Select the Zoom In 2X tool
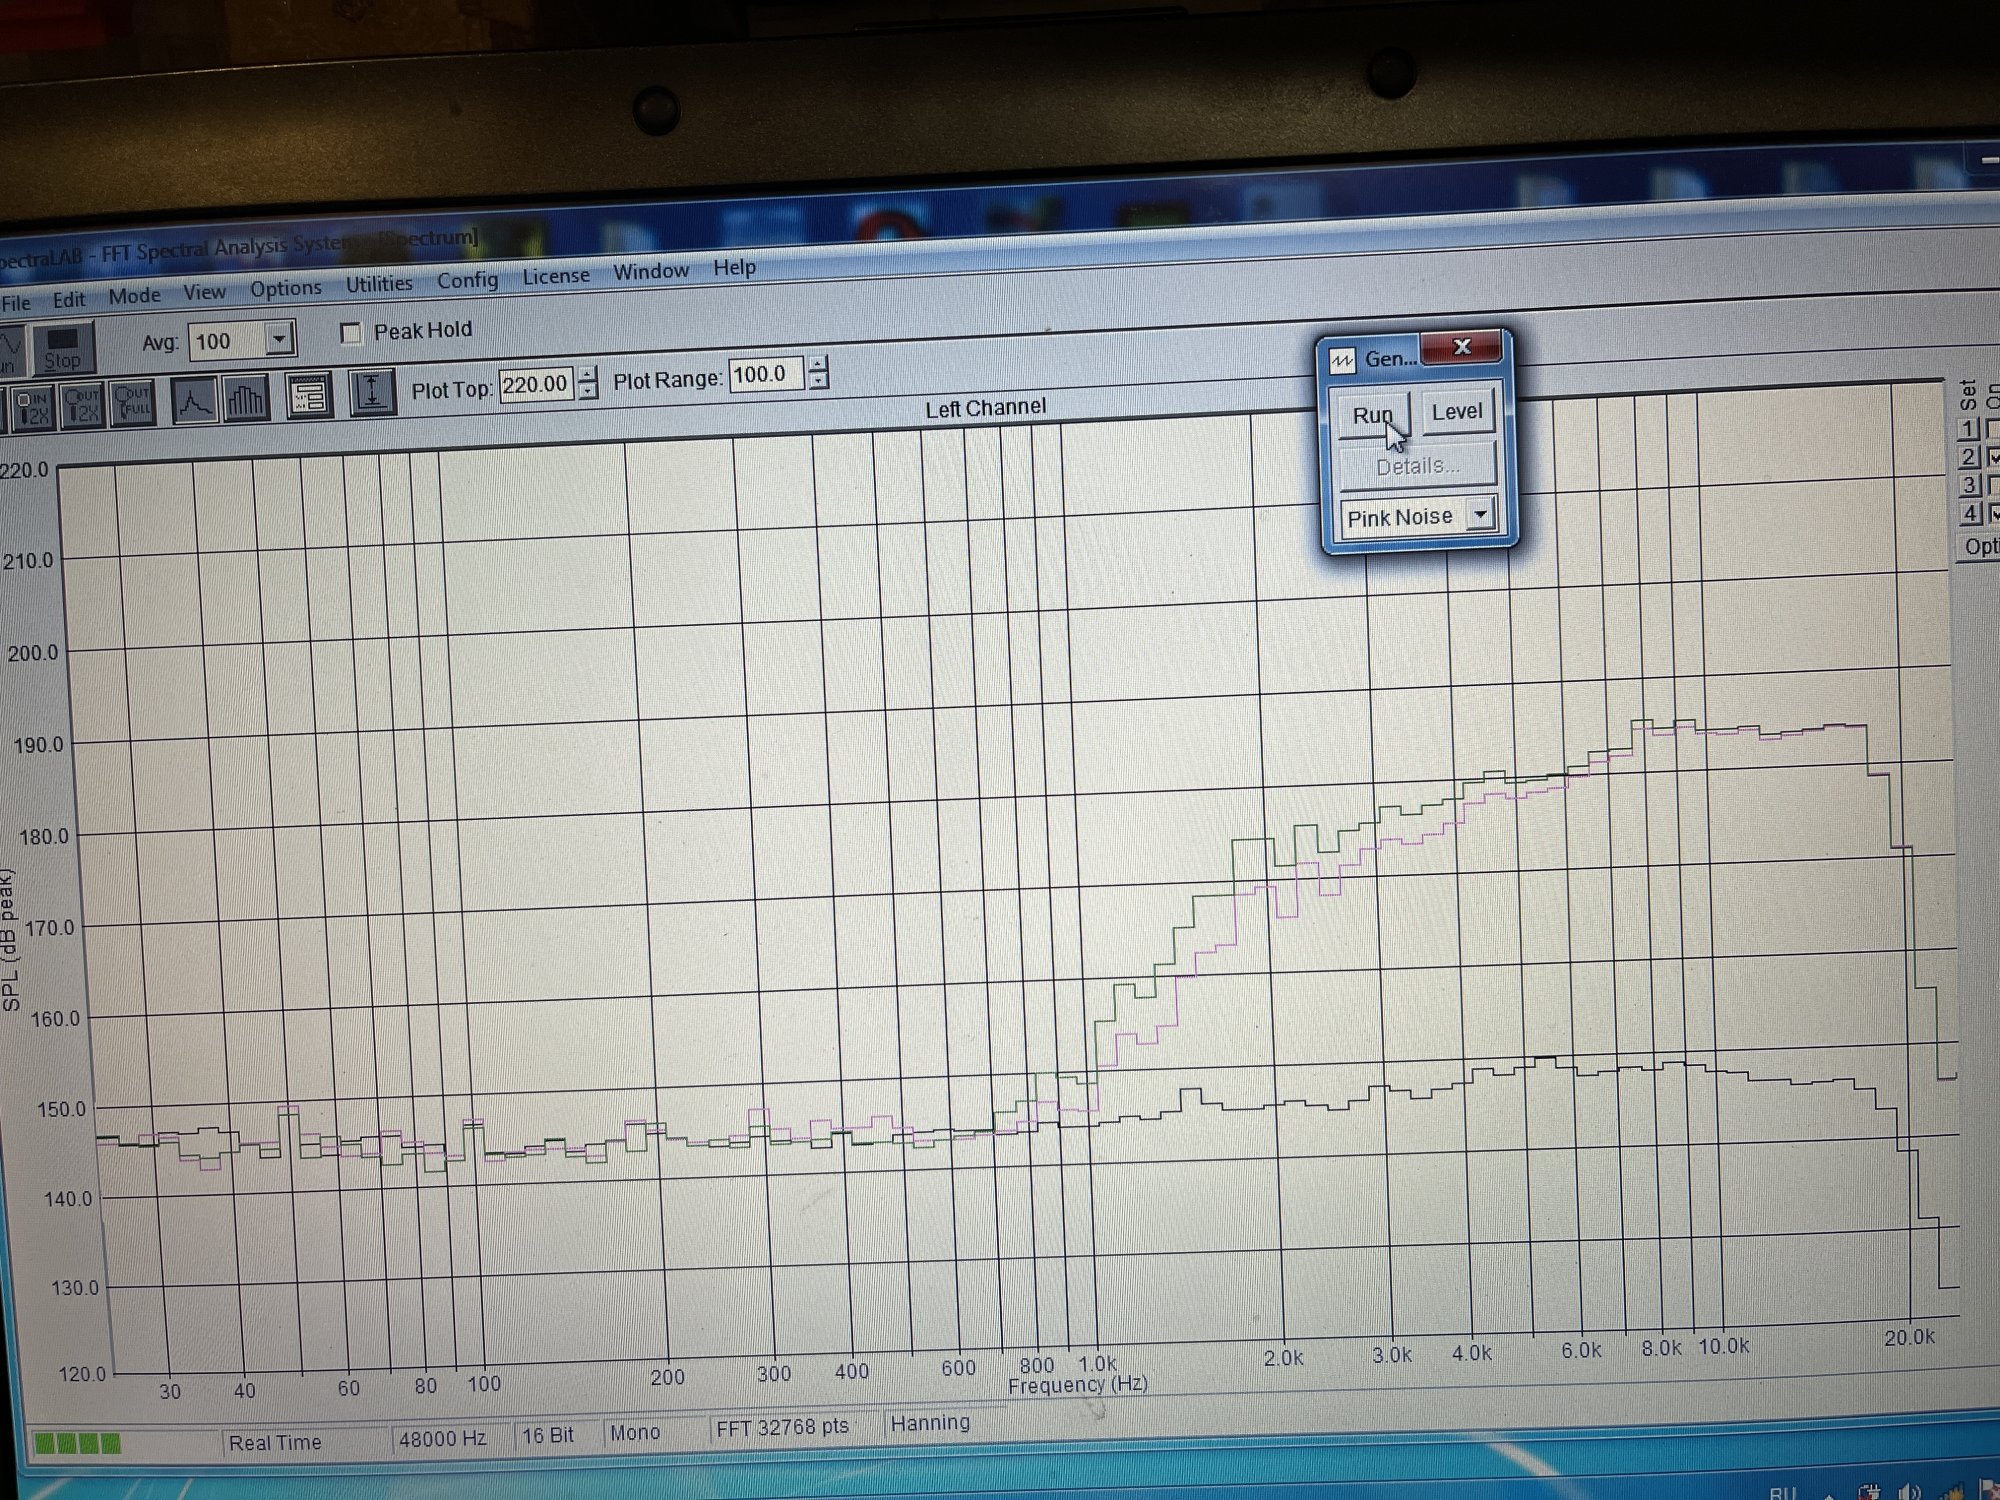Screen dimensions: 2000x1500 point(32,406)
